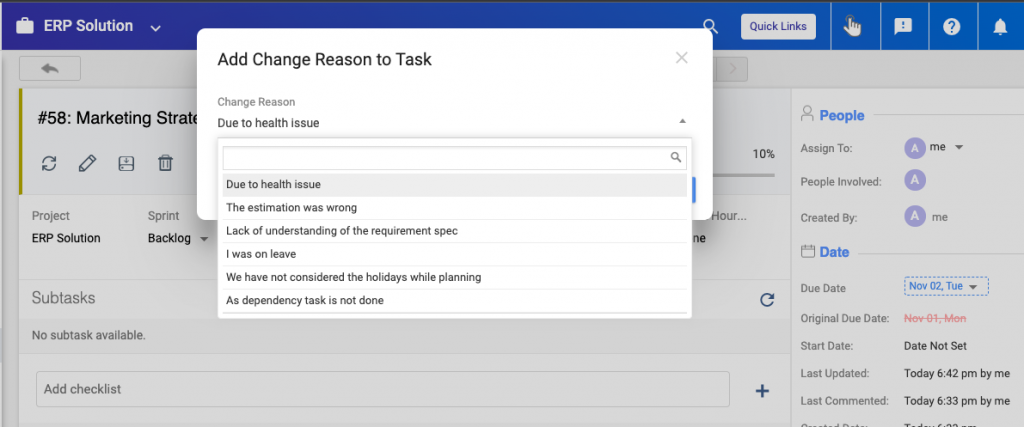
Task: Click the change reason search field
Action: (445, 158)
